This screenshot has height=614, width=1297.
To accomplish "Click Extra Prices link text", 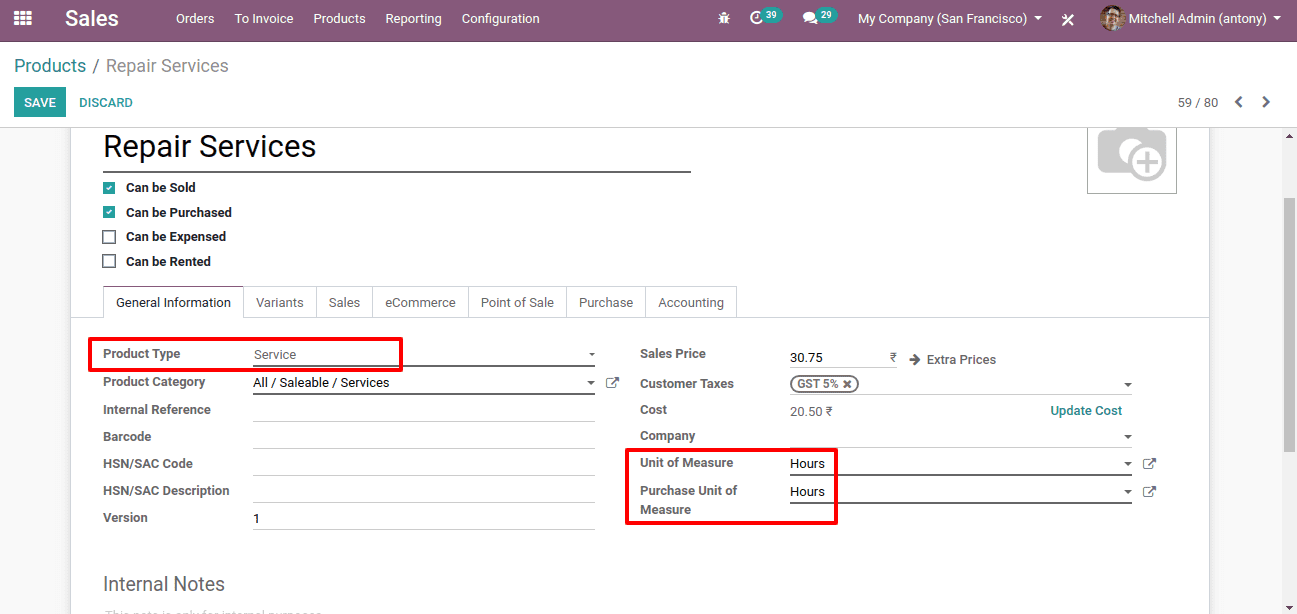I will point(961,360).
